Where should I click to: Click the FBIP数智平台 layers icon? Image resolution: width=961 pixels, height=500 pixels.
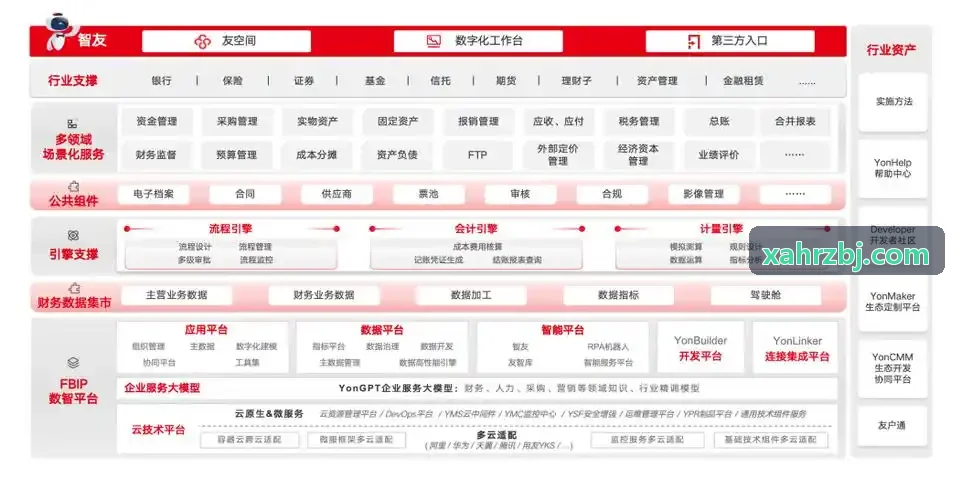[x=74, y=363]
